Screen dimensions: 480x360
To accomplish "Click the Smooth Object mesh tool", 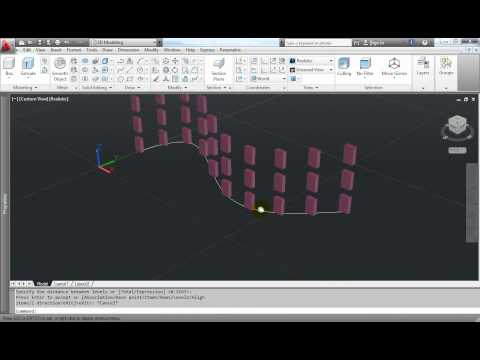I will pos(60,69).
